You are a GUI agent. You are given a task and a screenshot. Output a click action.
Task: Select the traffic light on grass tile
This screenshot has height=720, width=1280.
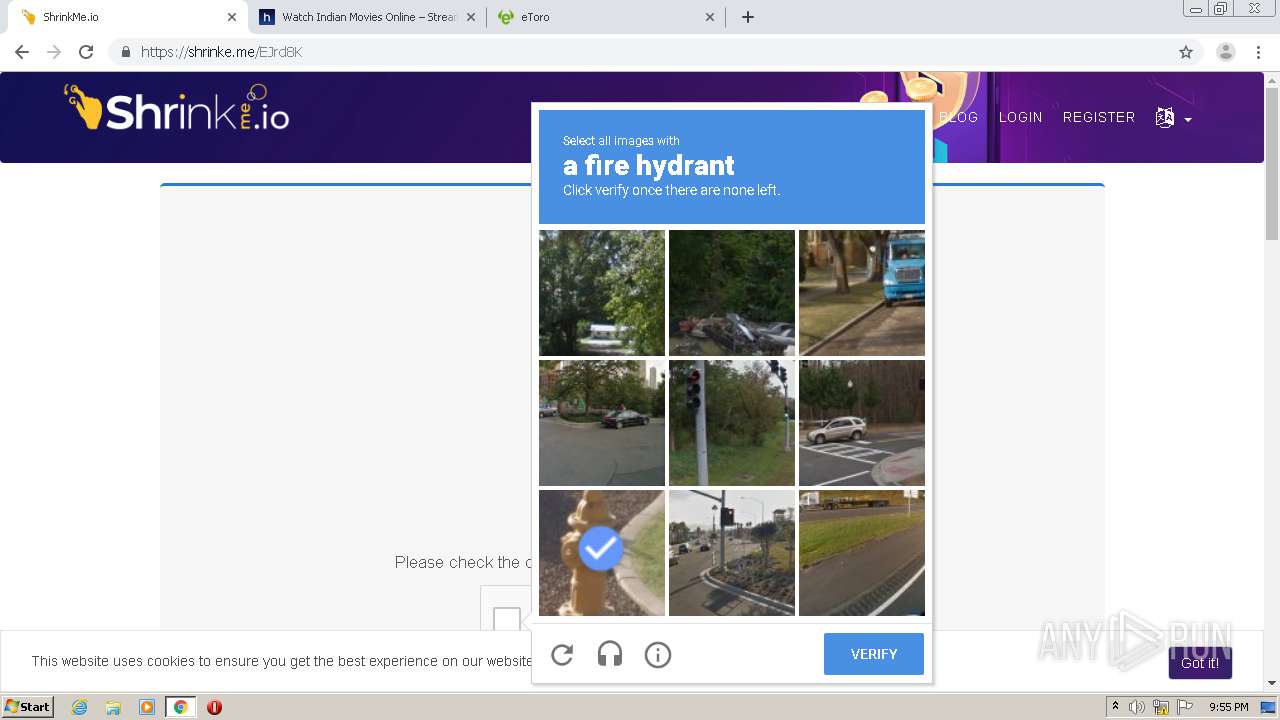click(x=732, y=423)
